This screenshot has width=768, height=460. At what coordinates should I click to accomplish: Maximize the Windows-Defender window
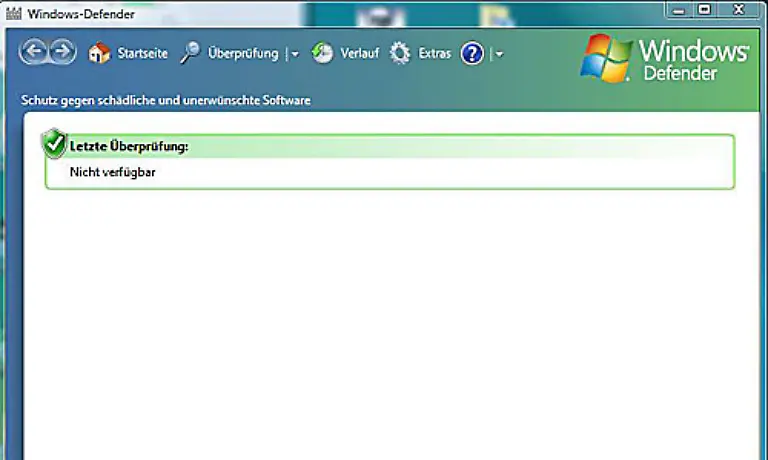tap(704, 9)
